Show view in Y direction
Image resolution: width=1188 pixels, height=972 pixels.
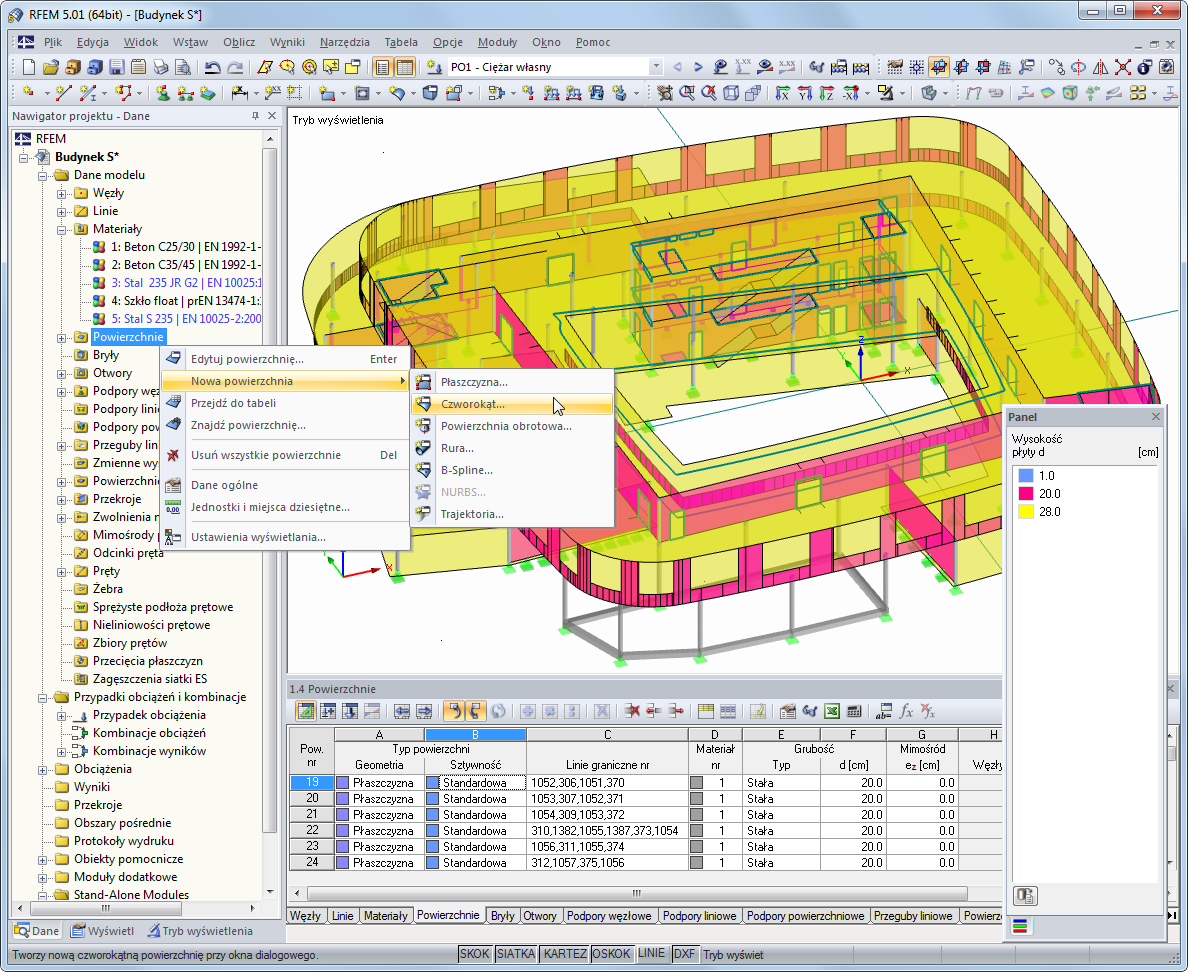[805, 93]
